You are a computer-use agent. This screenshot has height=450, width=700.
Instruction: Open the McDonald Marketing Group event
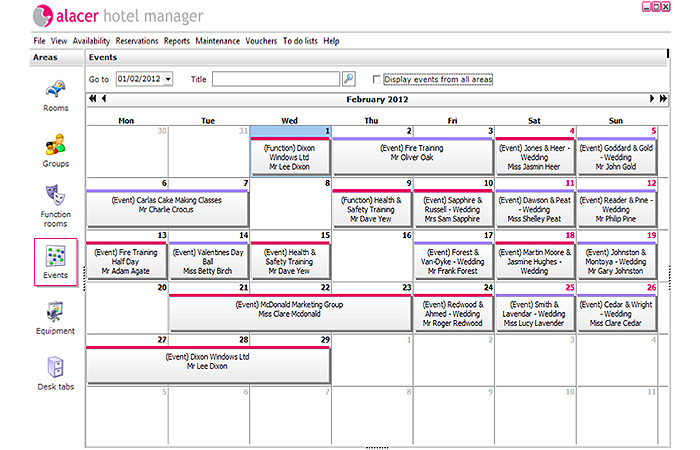tap(288, 309)
